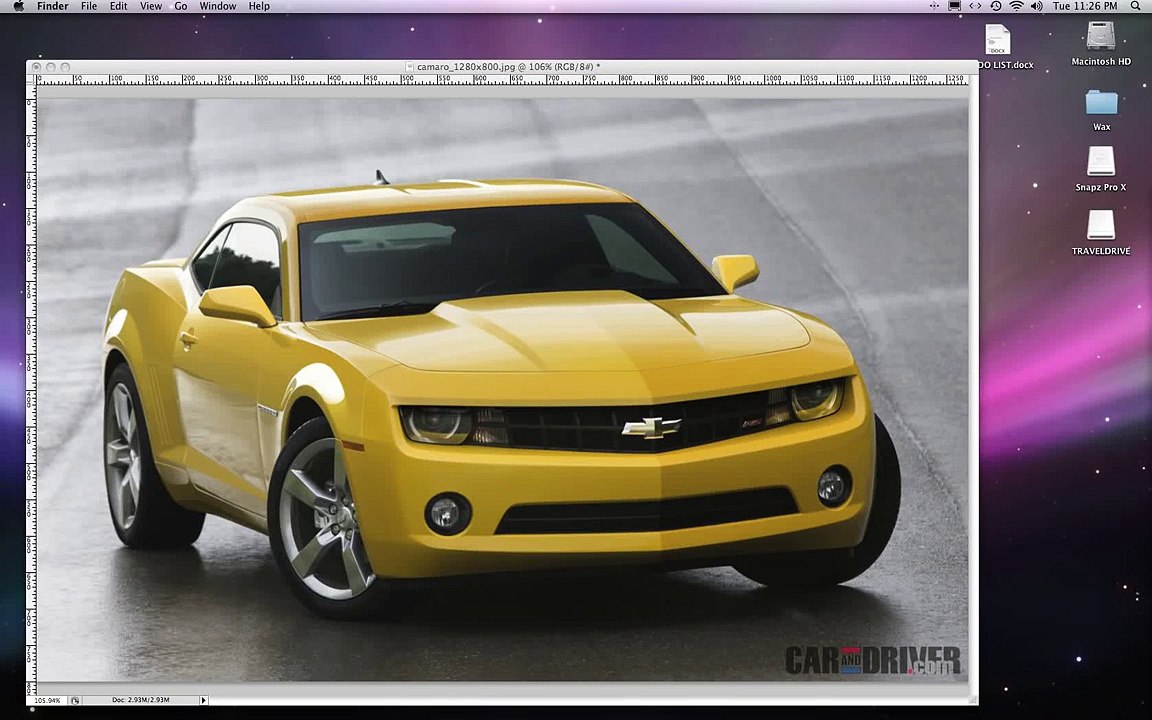
Task: Click the volume speaker icon in menu bar
Action: click(x=1037, y=6)
